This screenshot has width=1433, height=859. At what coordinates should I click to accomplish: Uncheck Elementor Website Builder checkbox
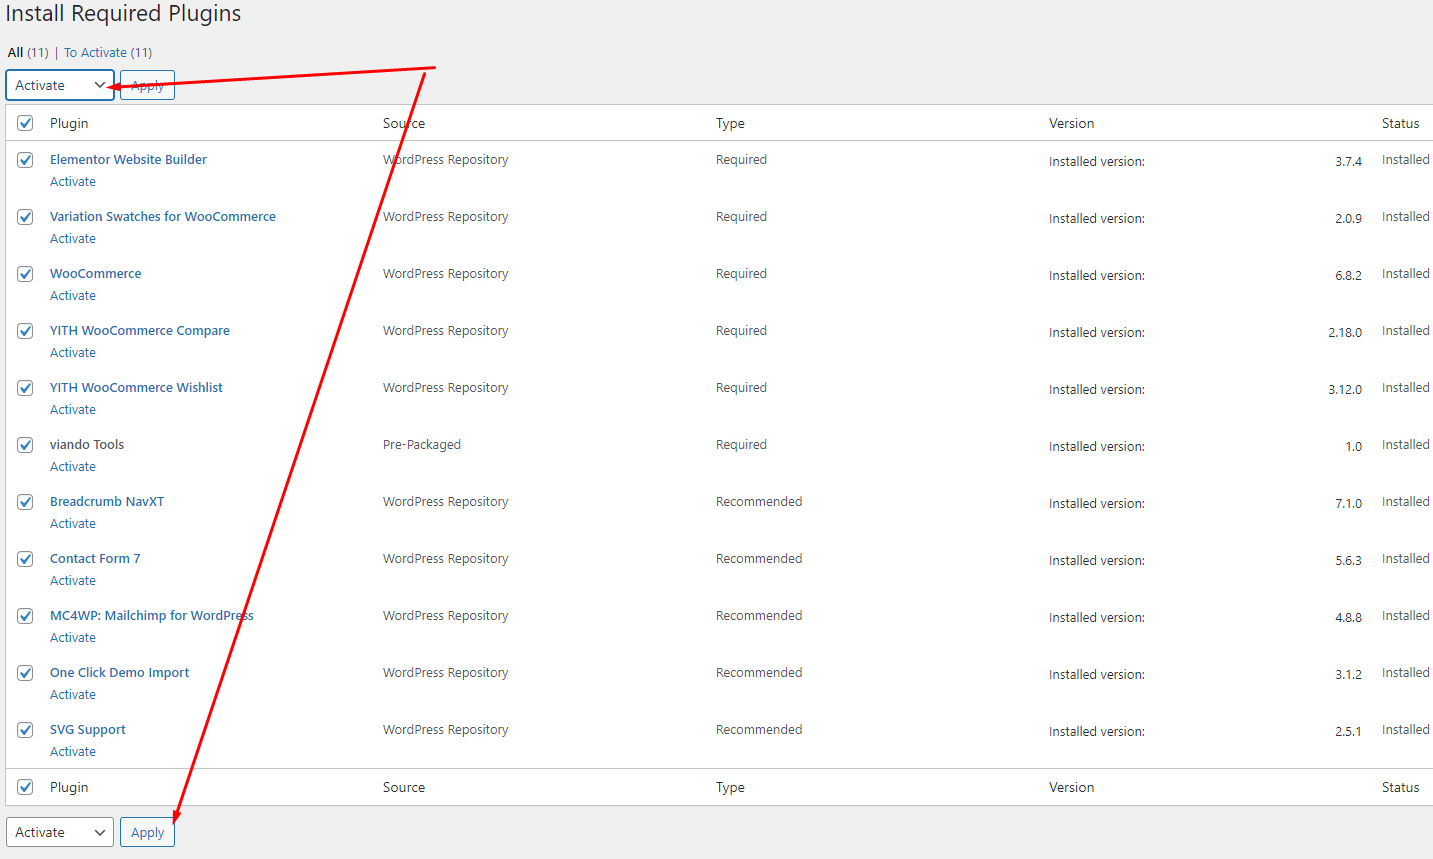click(25, 160)
